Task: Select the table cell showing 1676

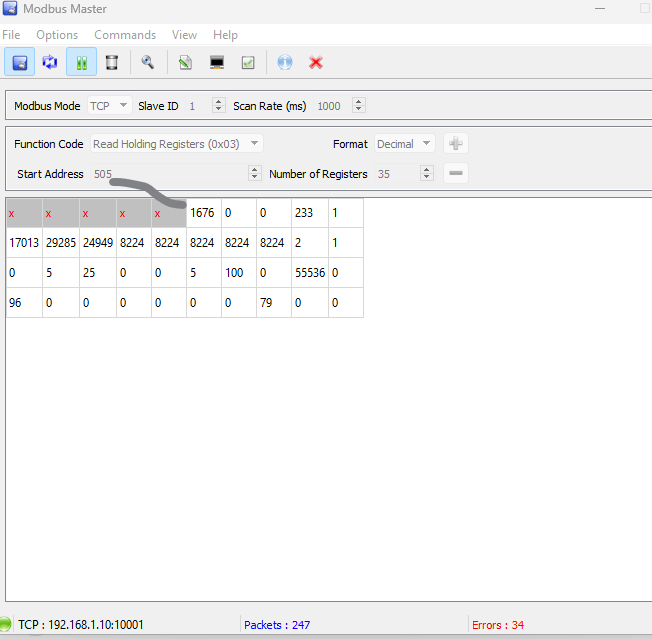Action: pos(204,213)
